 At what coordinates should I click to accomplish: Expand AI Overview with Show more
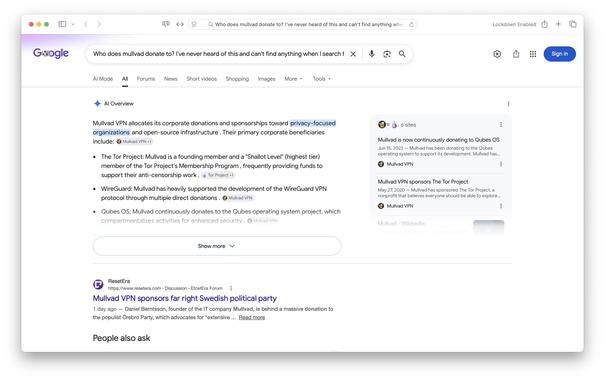217,246
